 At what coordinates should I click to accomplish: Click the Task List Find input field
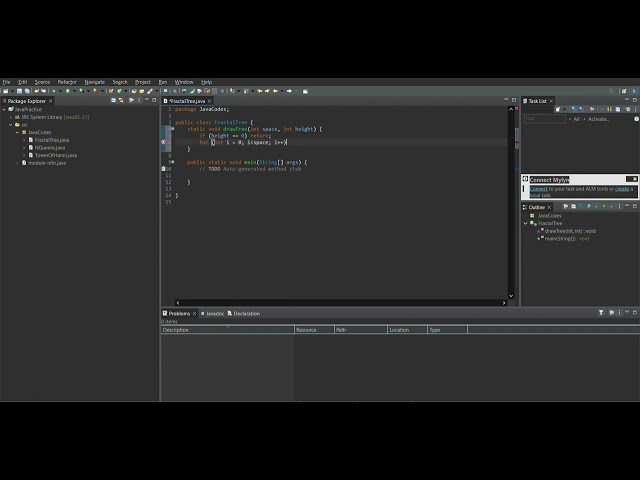pos(544,119)
